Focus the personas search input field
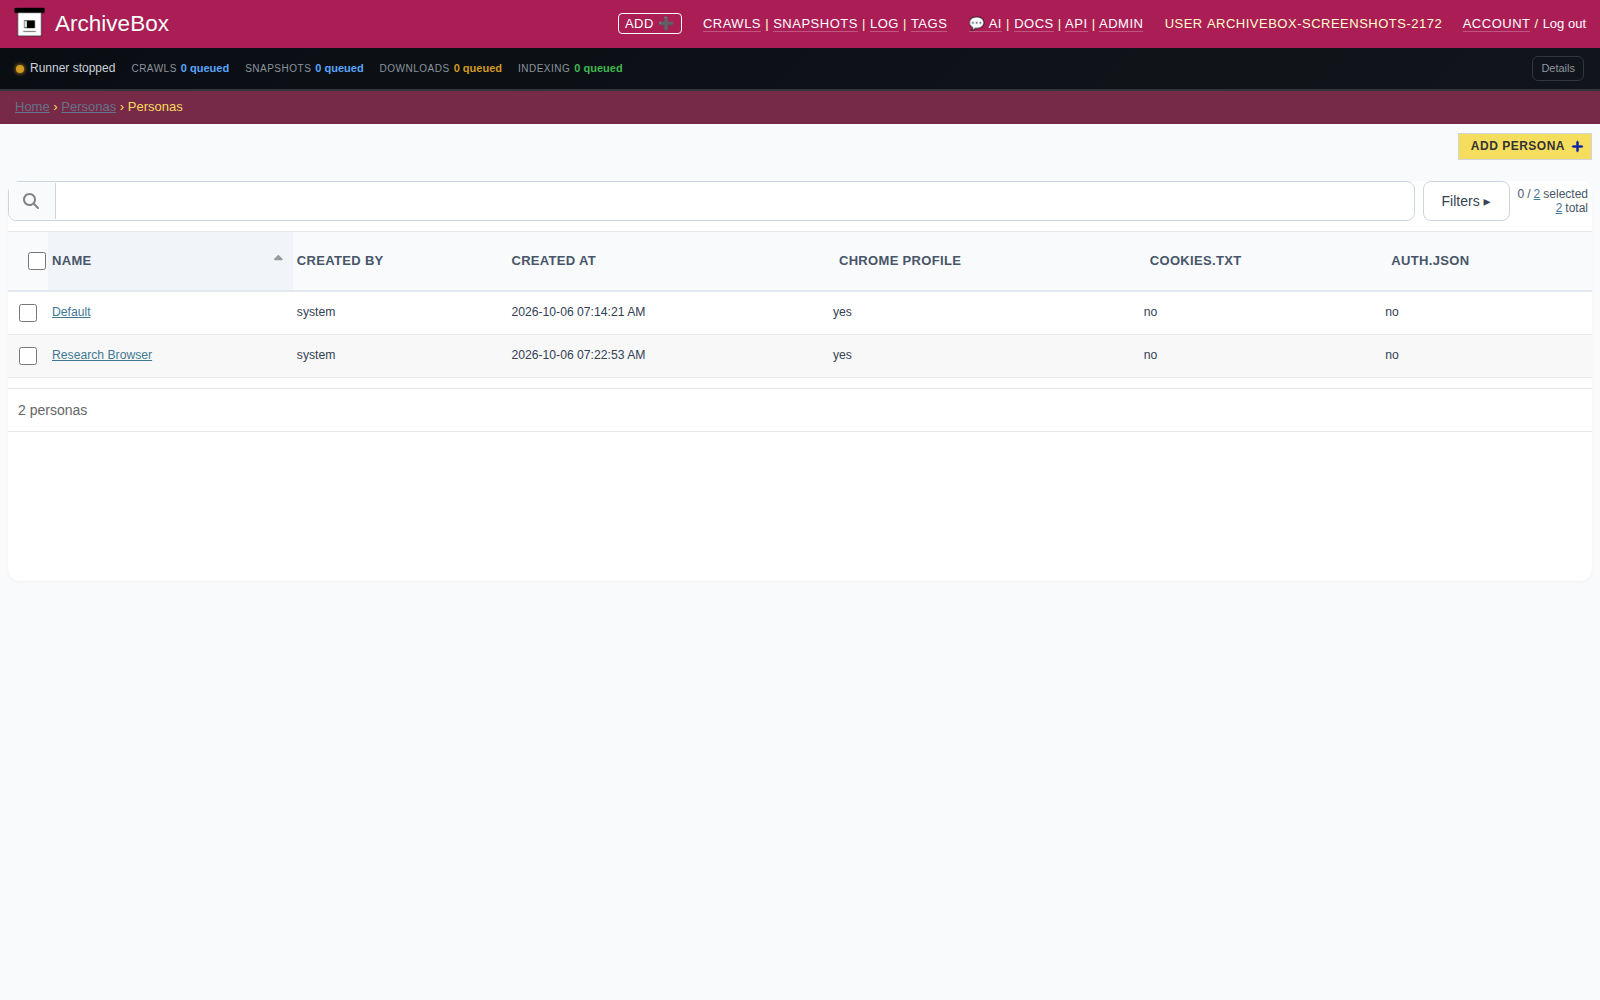 pyautogui.click(x=735, y=201)
